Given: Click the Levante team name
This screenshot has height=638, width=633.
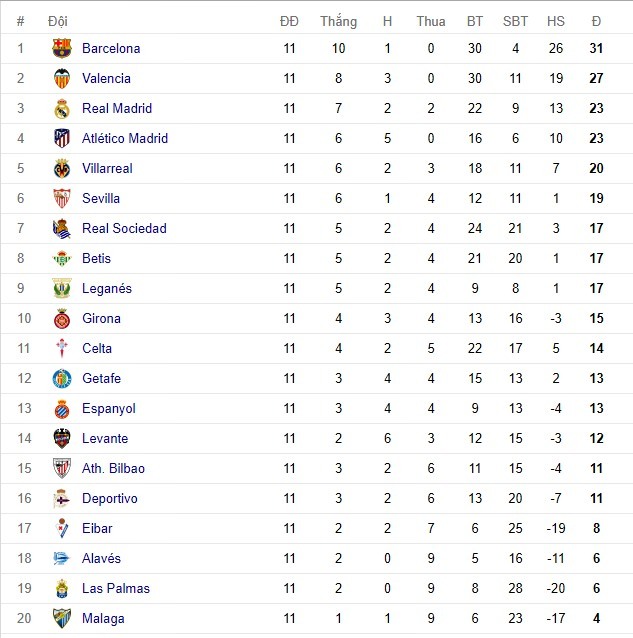Looking at the screenshot, I should tap(104, 438).
